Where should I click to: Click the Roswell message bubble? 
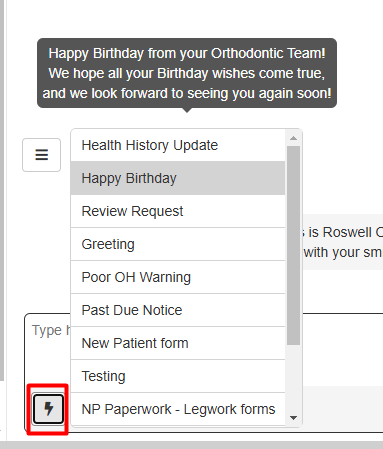coord(343,242)
